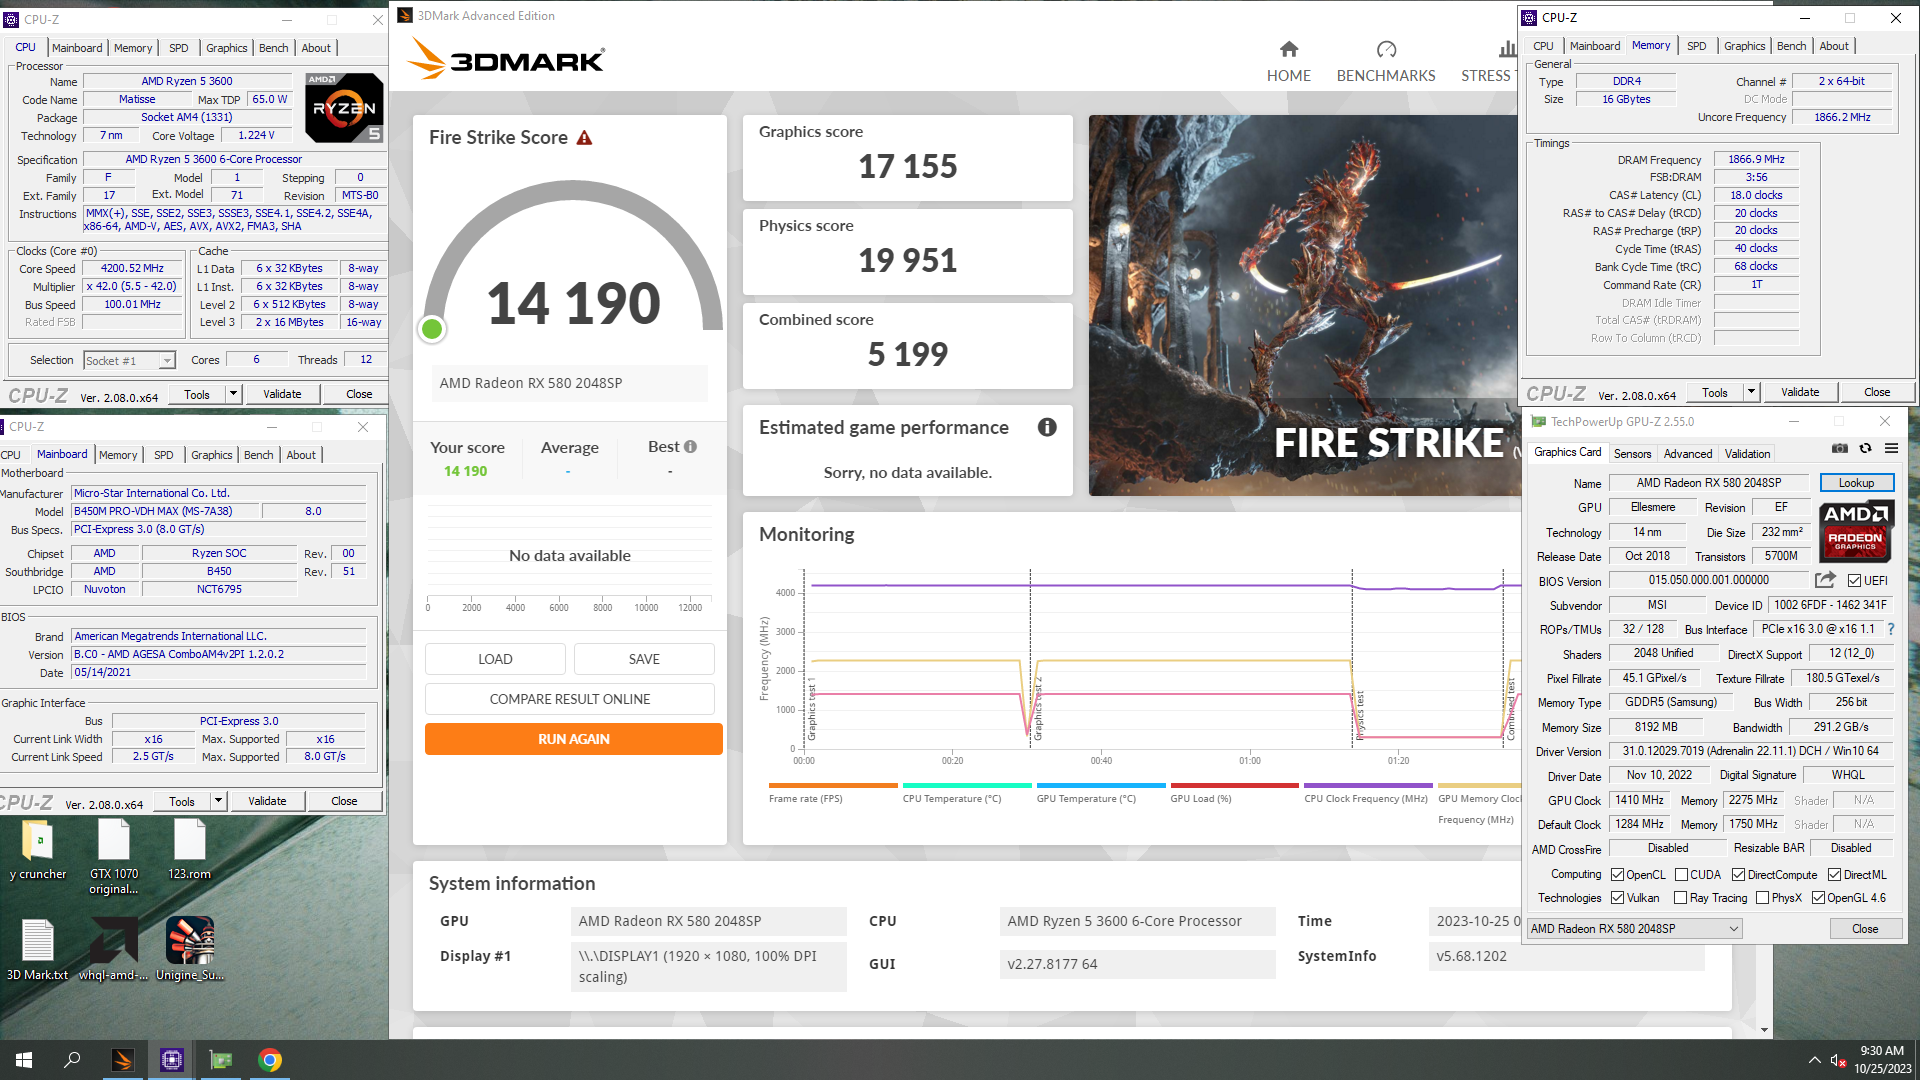This screenshot has width=1920, height=1080.
Task: Toggle the OpenCL checkbox
Action: (x=1617, y=874)
